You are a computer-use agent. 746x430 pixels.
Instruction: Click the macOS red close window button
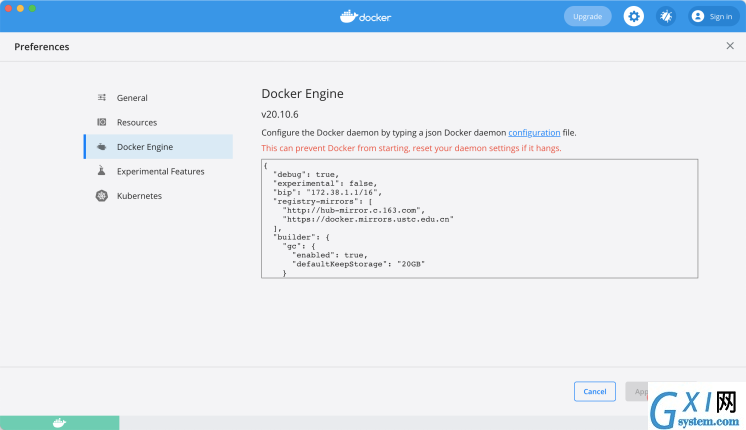point(8,8)
